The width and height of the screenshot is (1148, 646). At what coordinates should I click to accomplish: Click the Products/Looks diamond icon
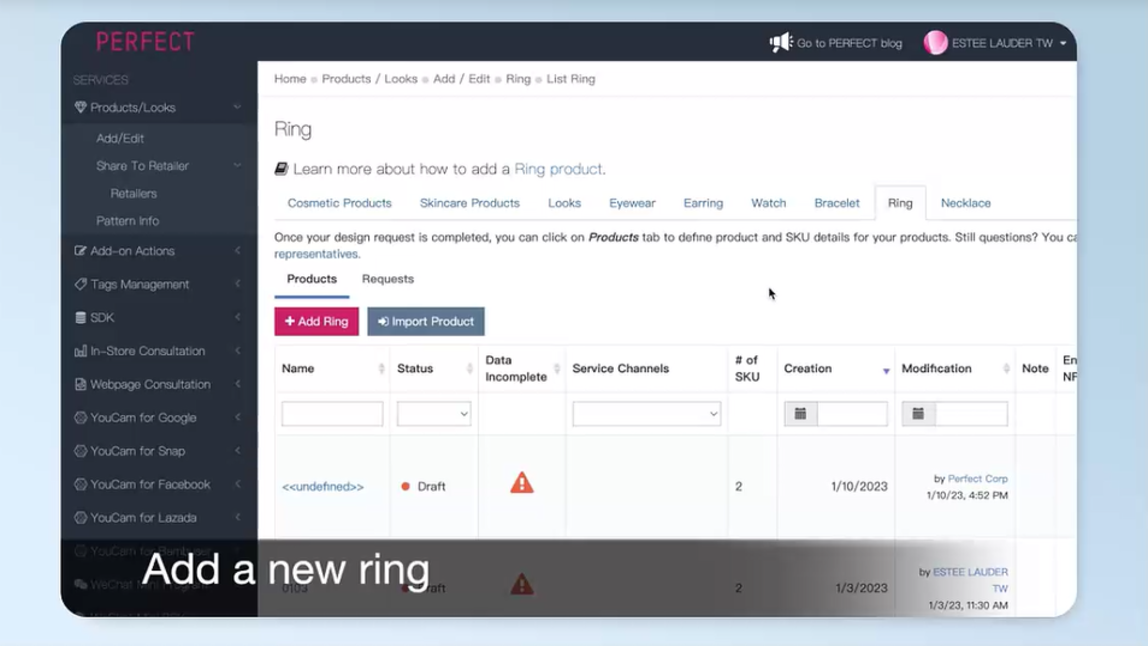pos(80,107)
